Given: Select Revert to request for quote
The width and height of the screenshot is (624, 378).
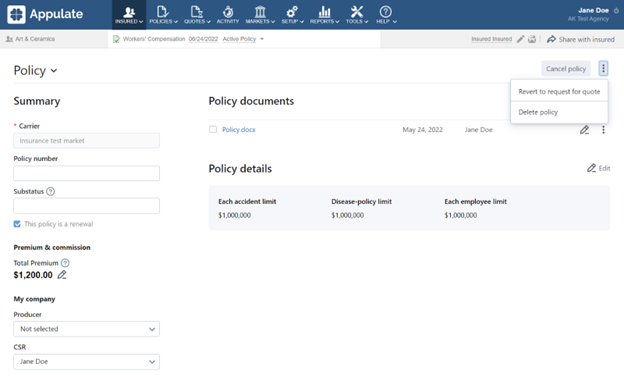Looking at the screenshot, I should coord(559,92).
